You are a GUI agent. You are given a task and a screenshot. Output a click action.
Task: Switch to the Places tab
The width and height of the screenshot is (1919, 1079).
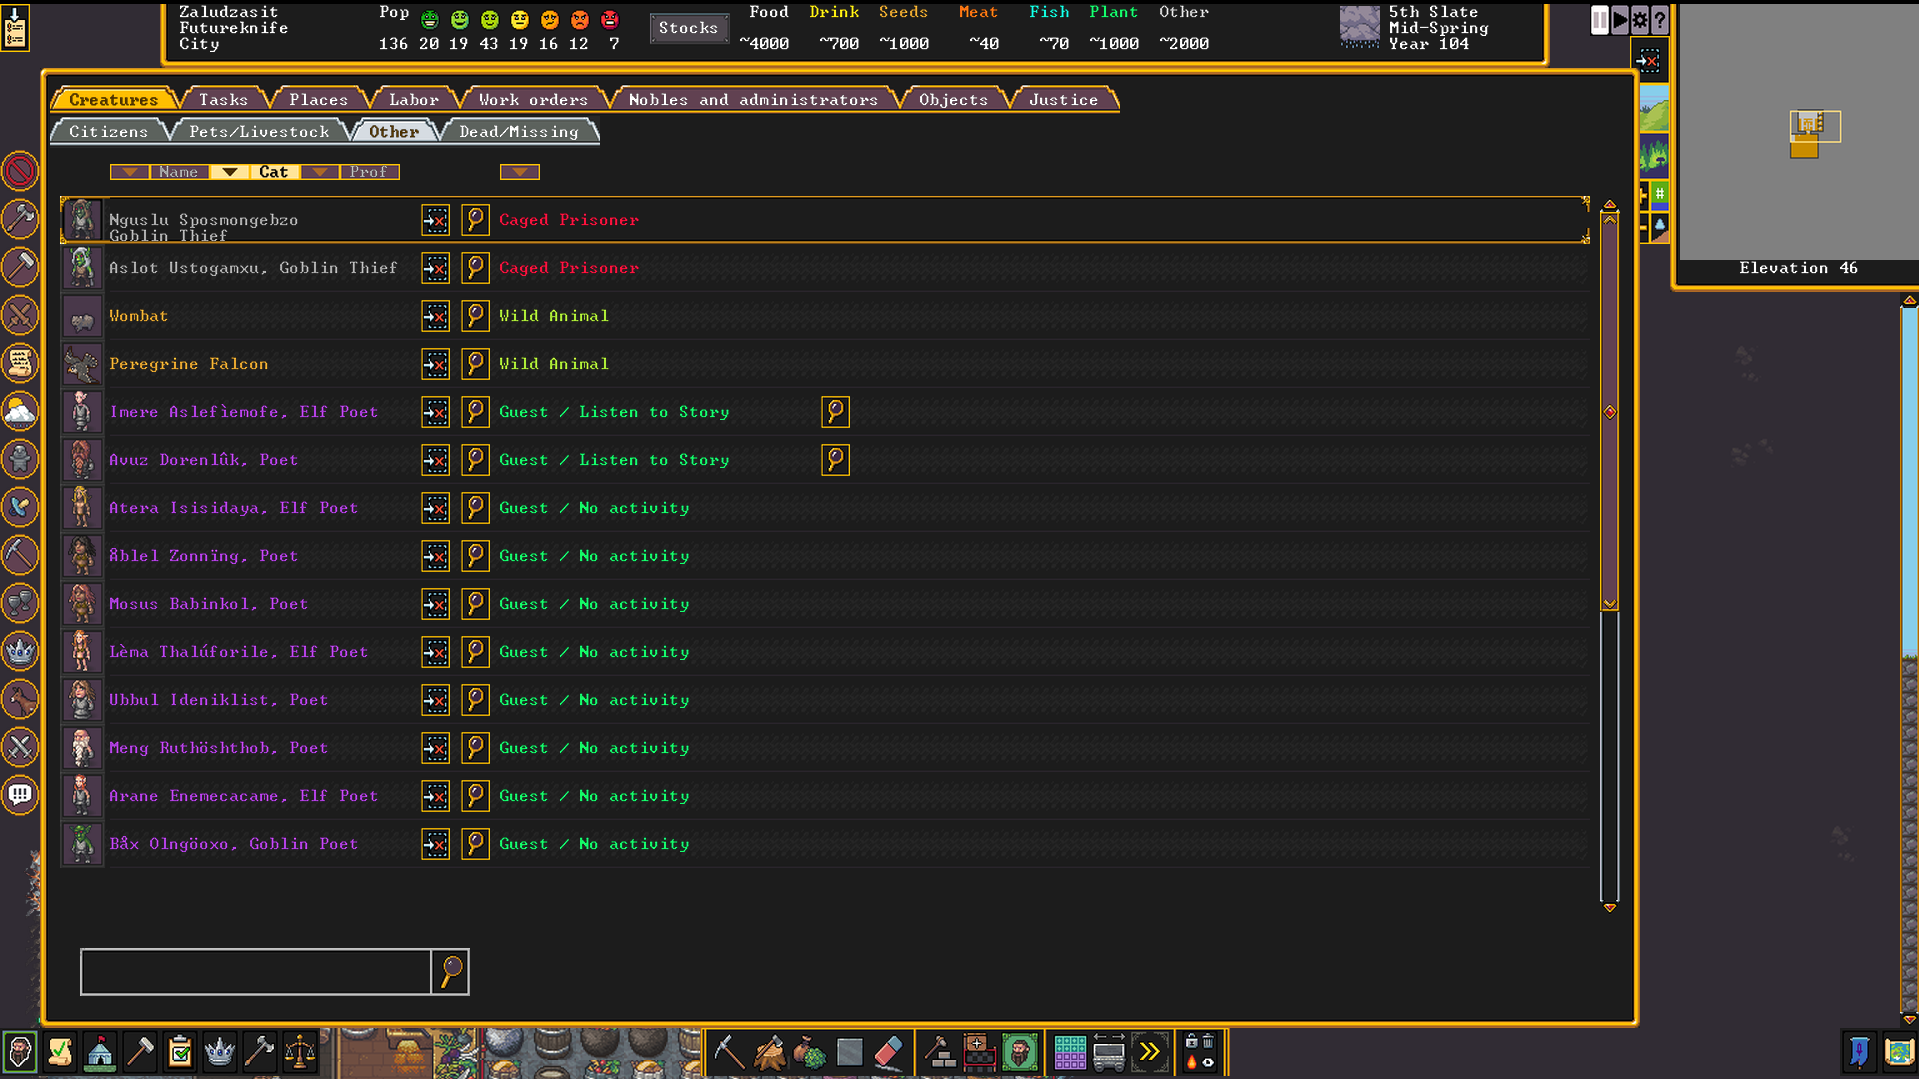[x=318, y=99]
